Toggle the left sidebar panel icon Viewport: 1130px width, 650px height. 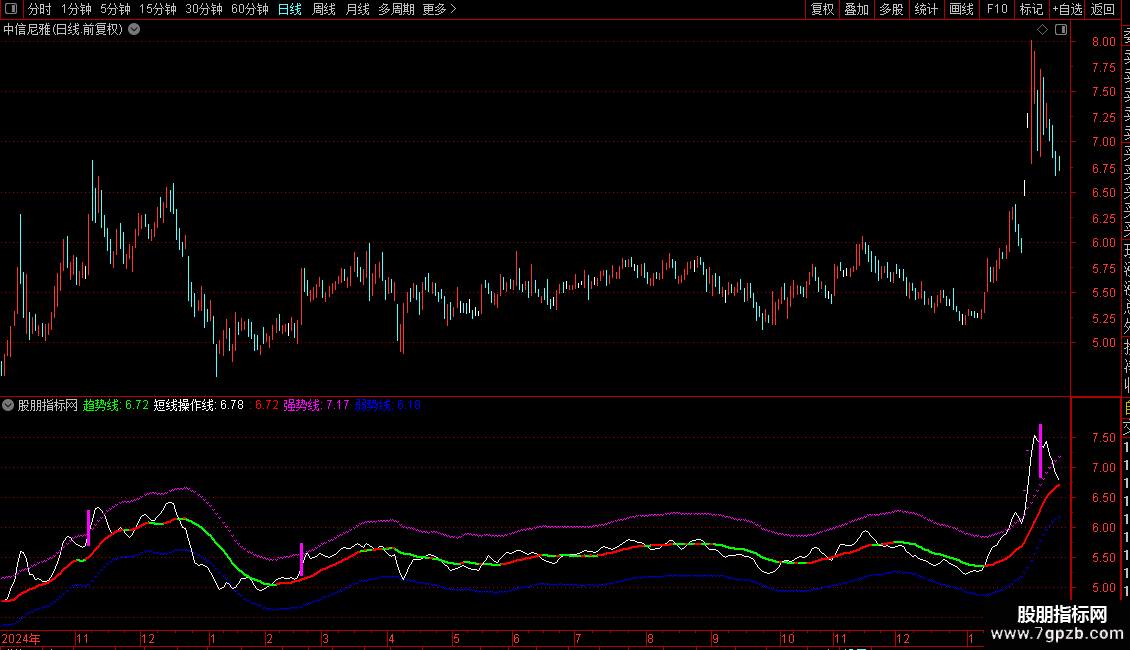[12, 9]
